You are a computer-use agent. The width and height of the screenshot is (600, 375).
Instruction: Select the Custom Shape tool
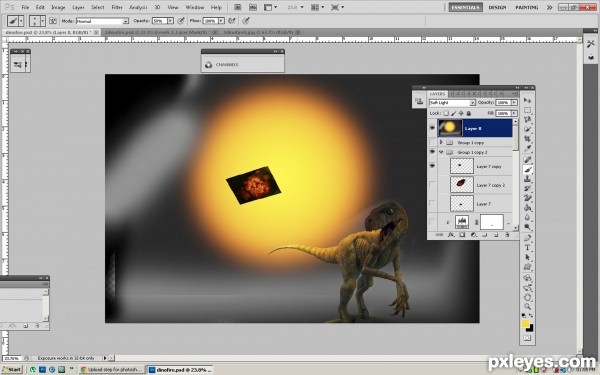(527, 267)
